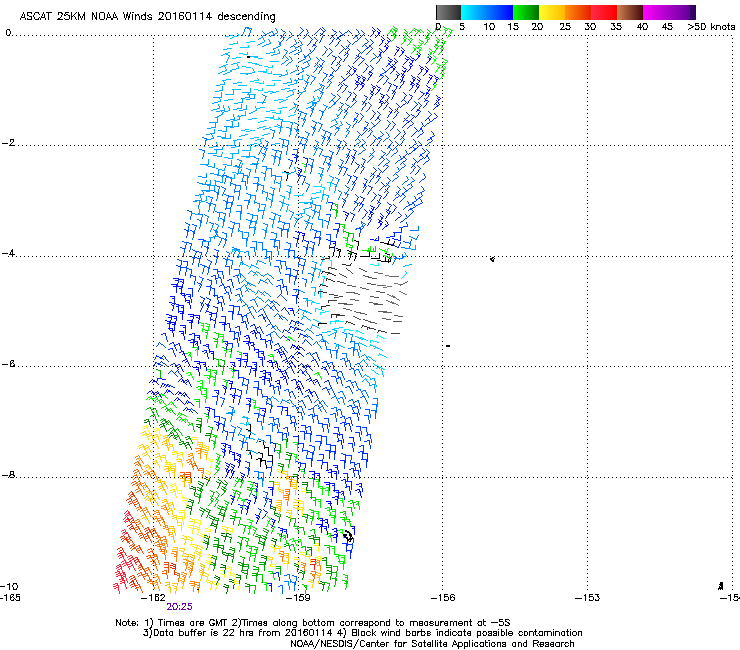Click the small island marker near -4, -155

(x=492, y=259)
